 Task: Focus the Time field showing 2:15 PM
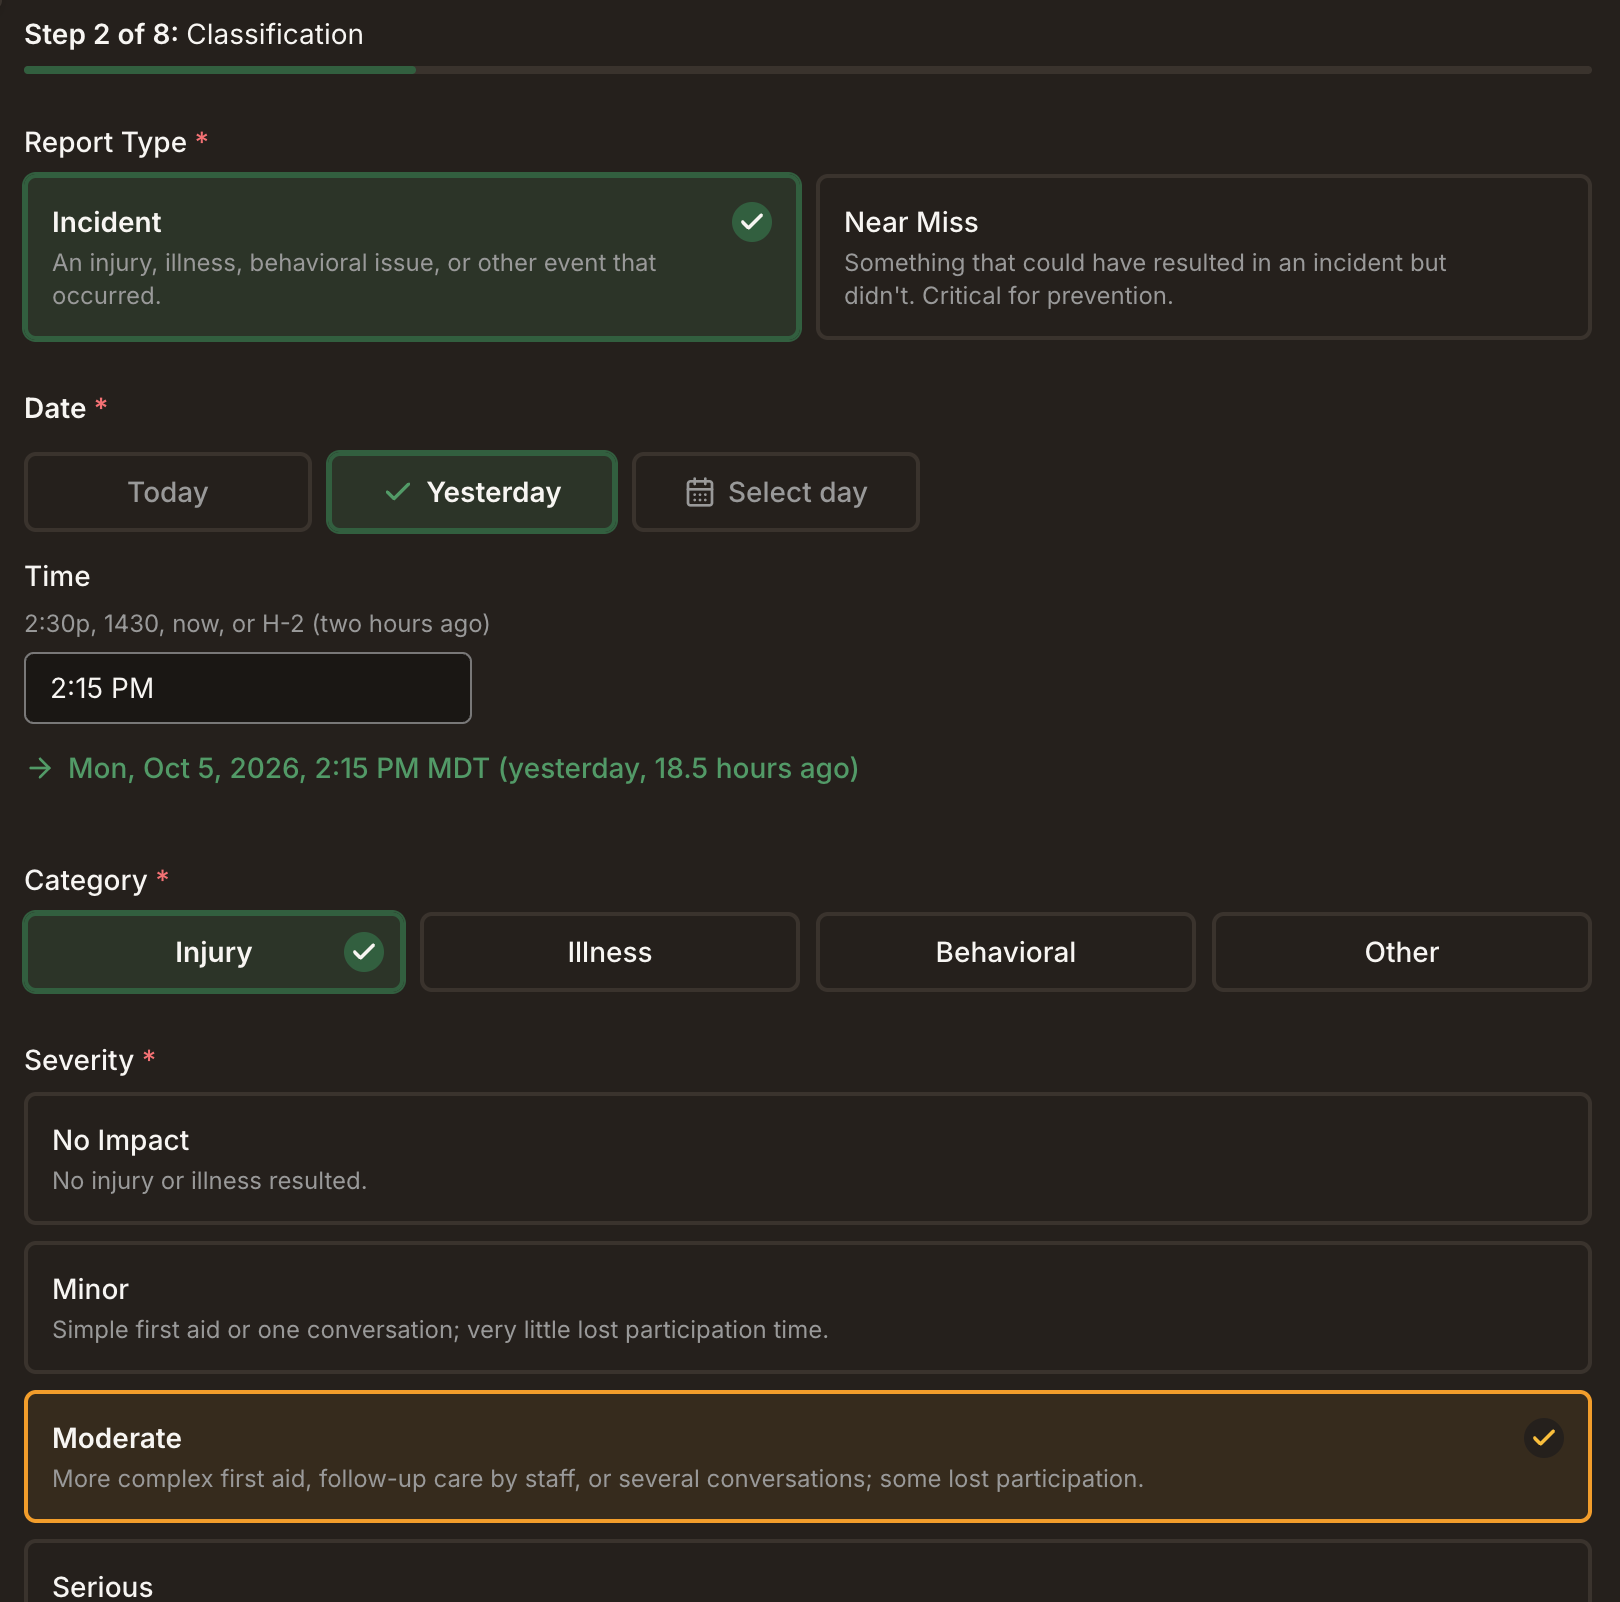click(248, 688)
